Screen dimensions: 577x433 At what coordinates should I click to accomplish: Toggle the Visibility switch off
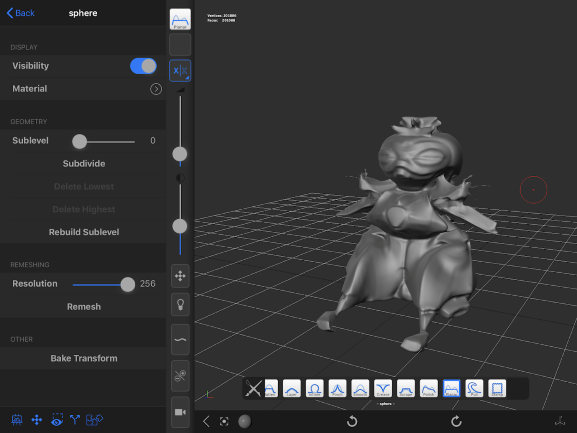coord(143,66)
